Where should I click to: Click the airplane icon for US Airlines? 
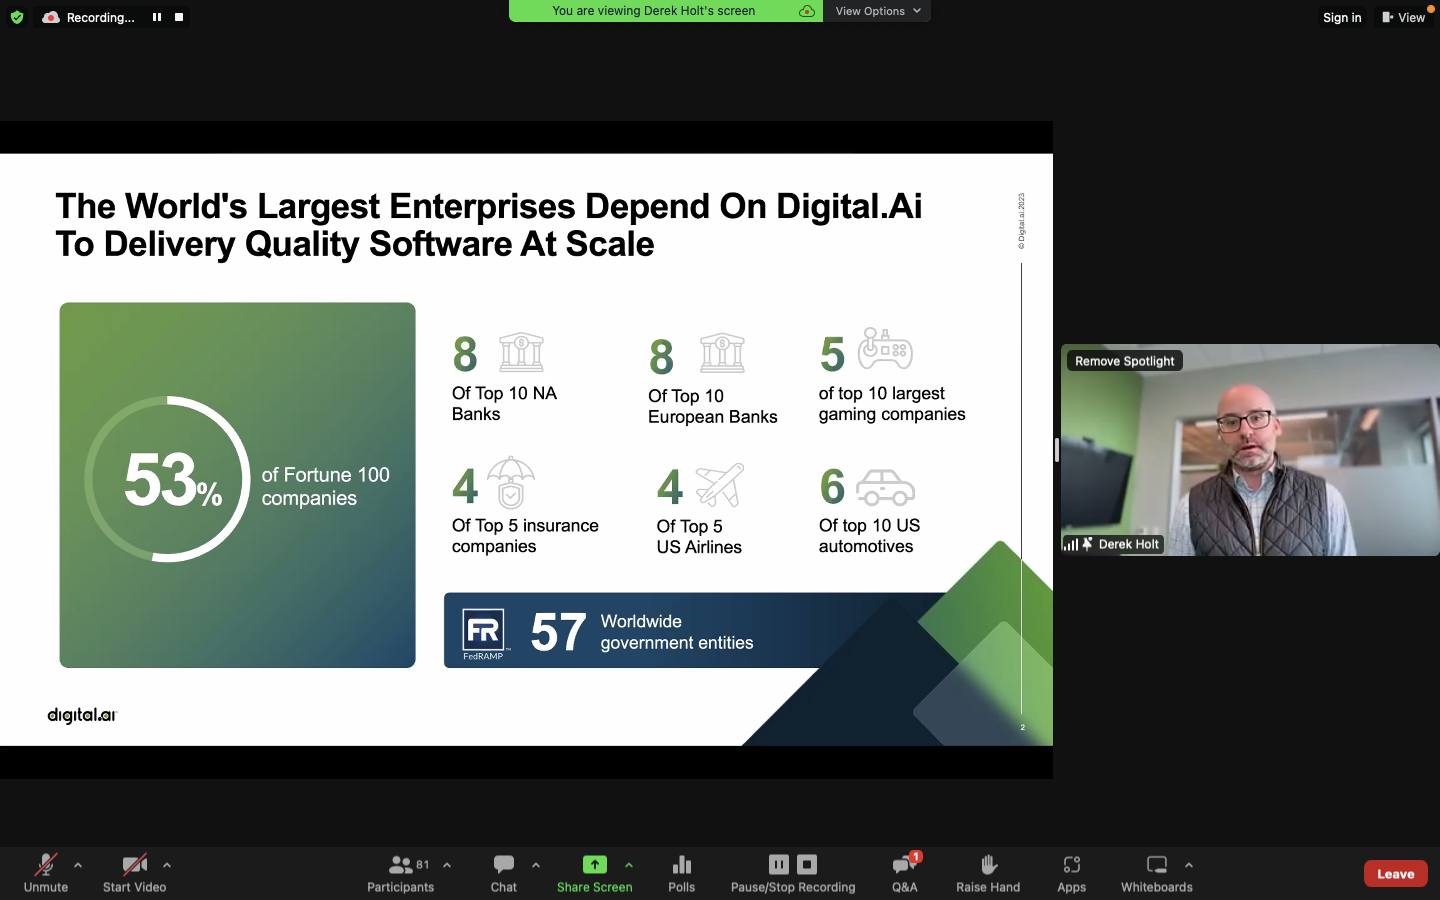(720, 485)
